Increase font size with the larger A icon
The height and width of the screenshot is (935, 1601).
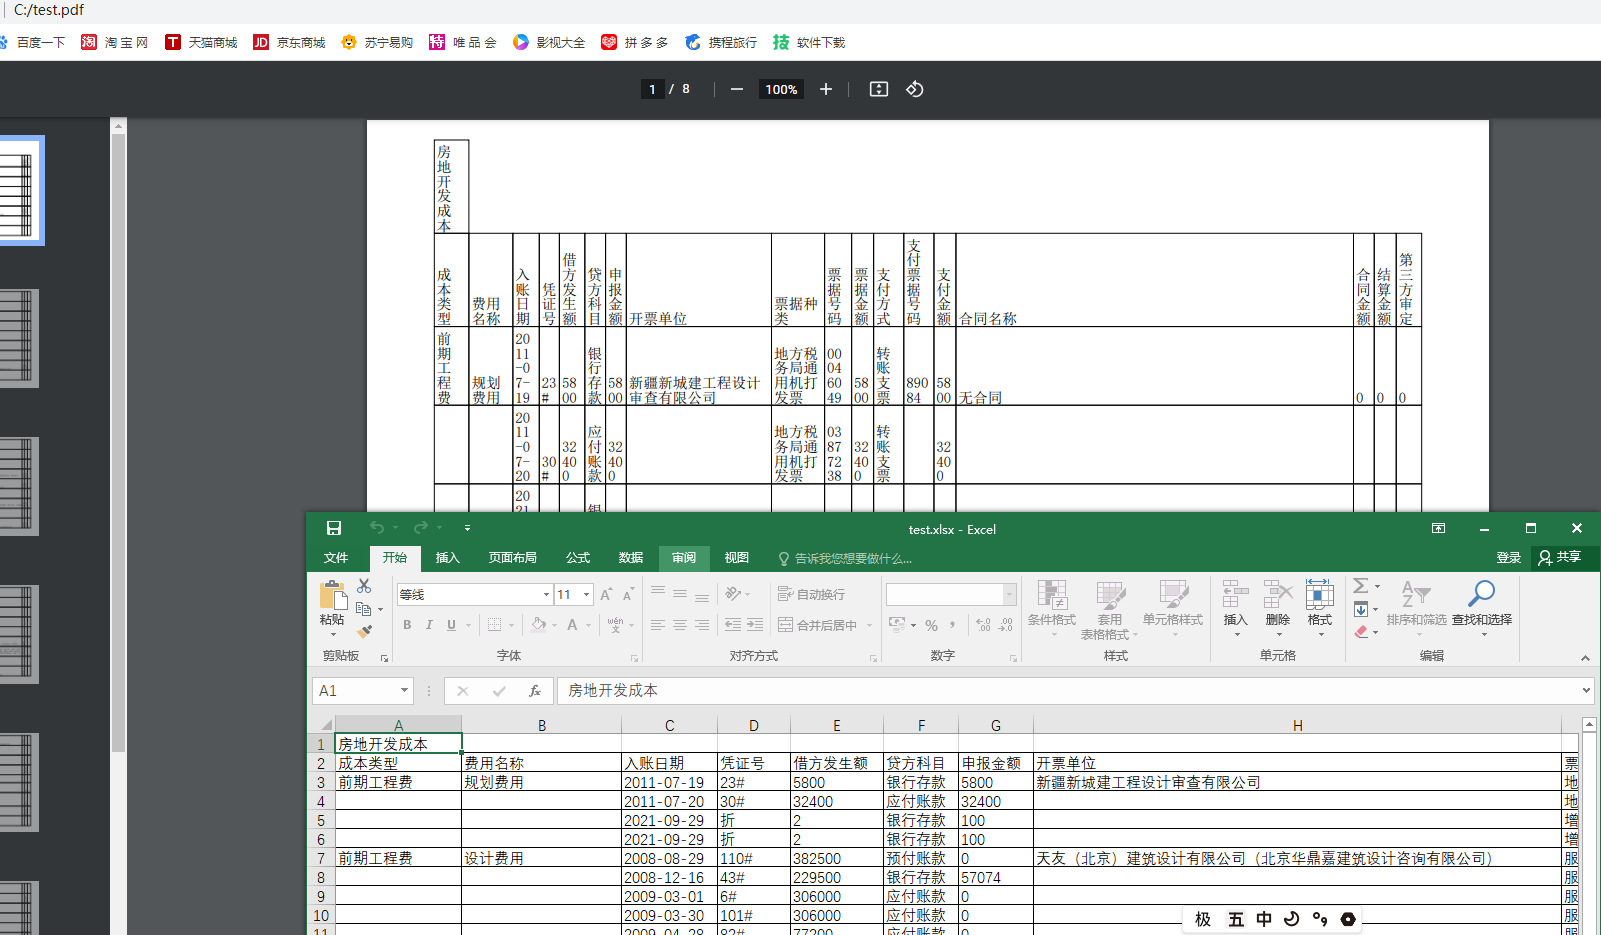pyautogui.click(x=606, y=595)
